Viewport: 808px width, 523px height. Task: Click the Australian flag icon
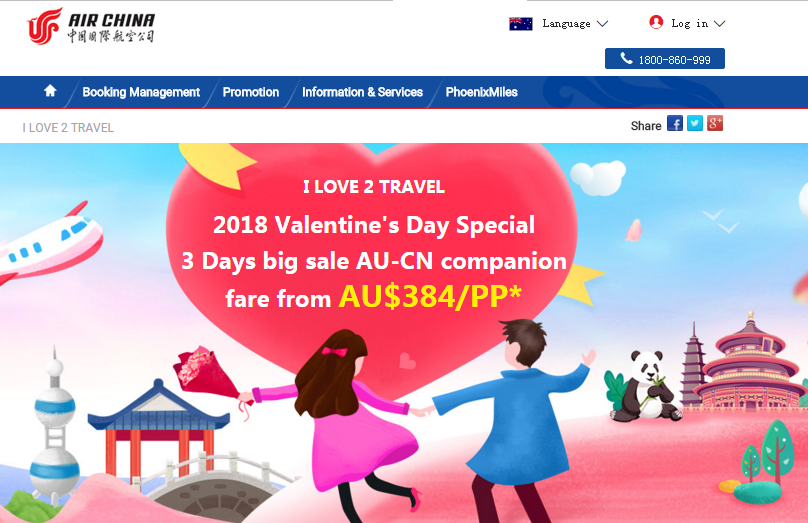pos(520,24)
